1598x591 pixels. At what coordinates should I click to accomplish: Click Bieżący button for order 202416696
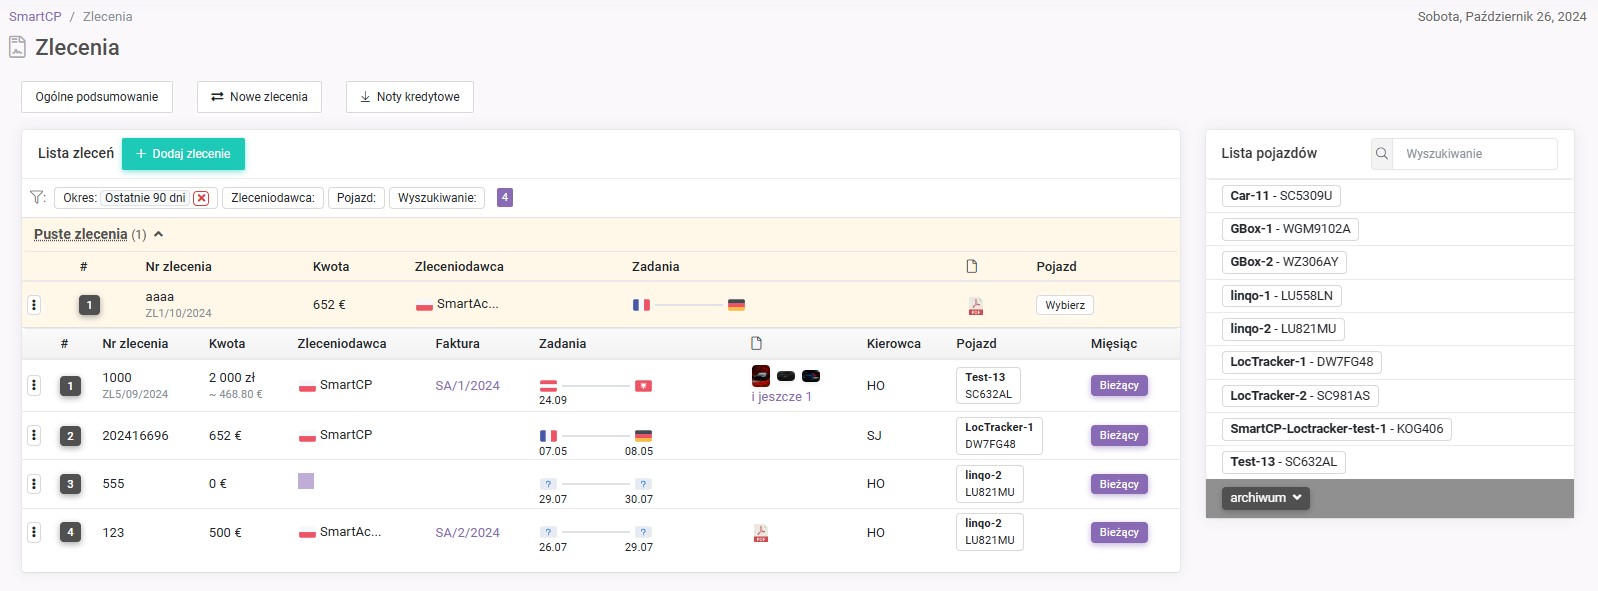pos(1119,435)
